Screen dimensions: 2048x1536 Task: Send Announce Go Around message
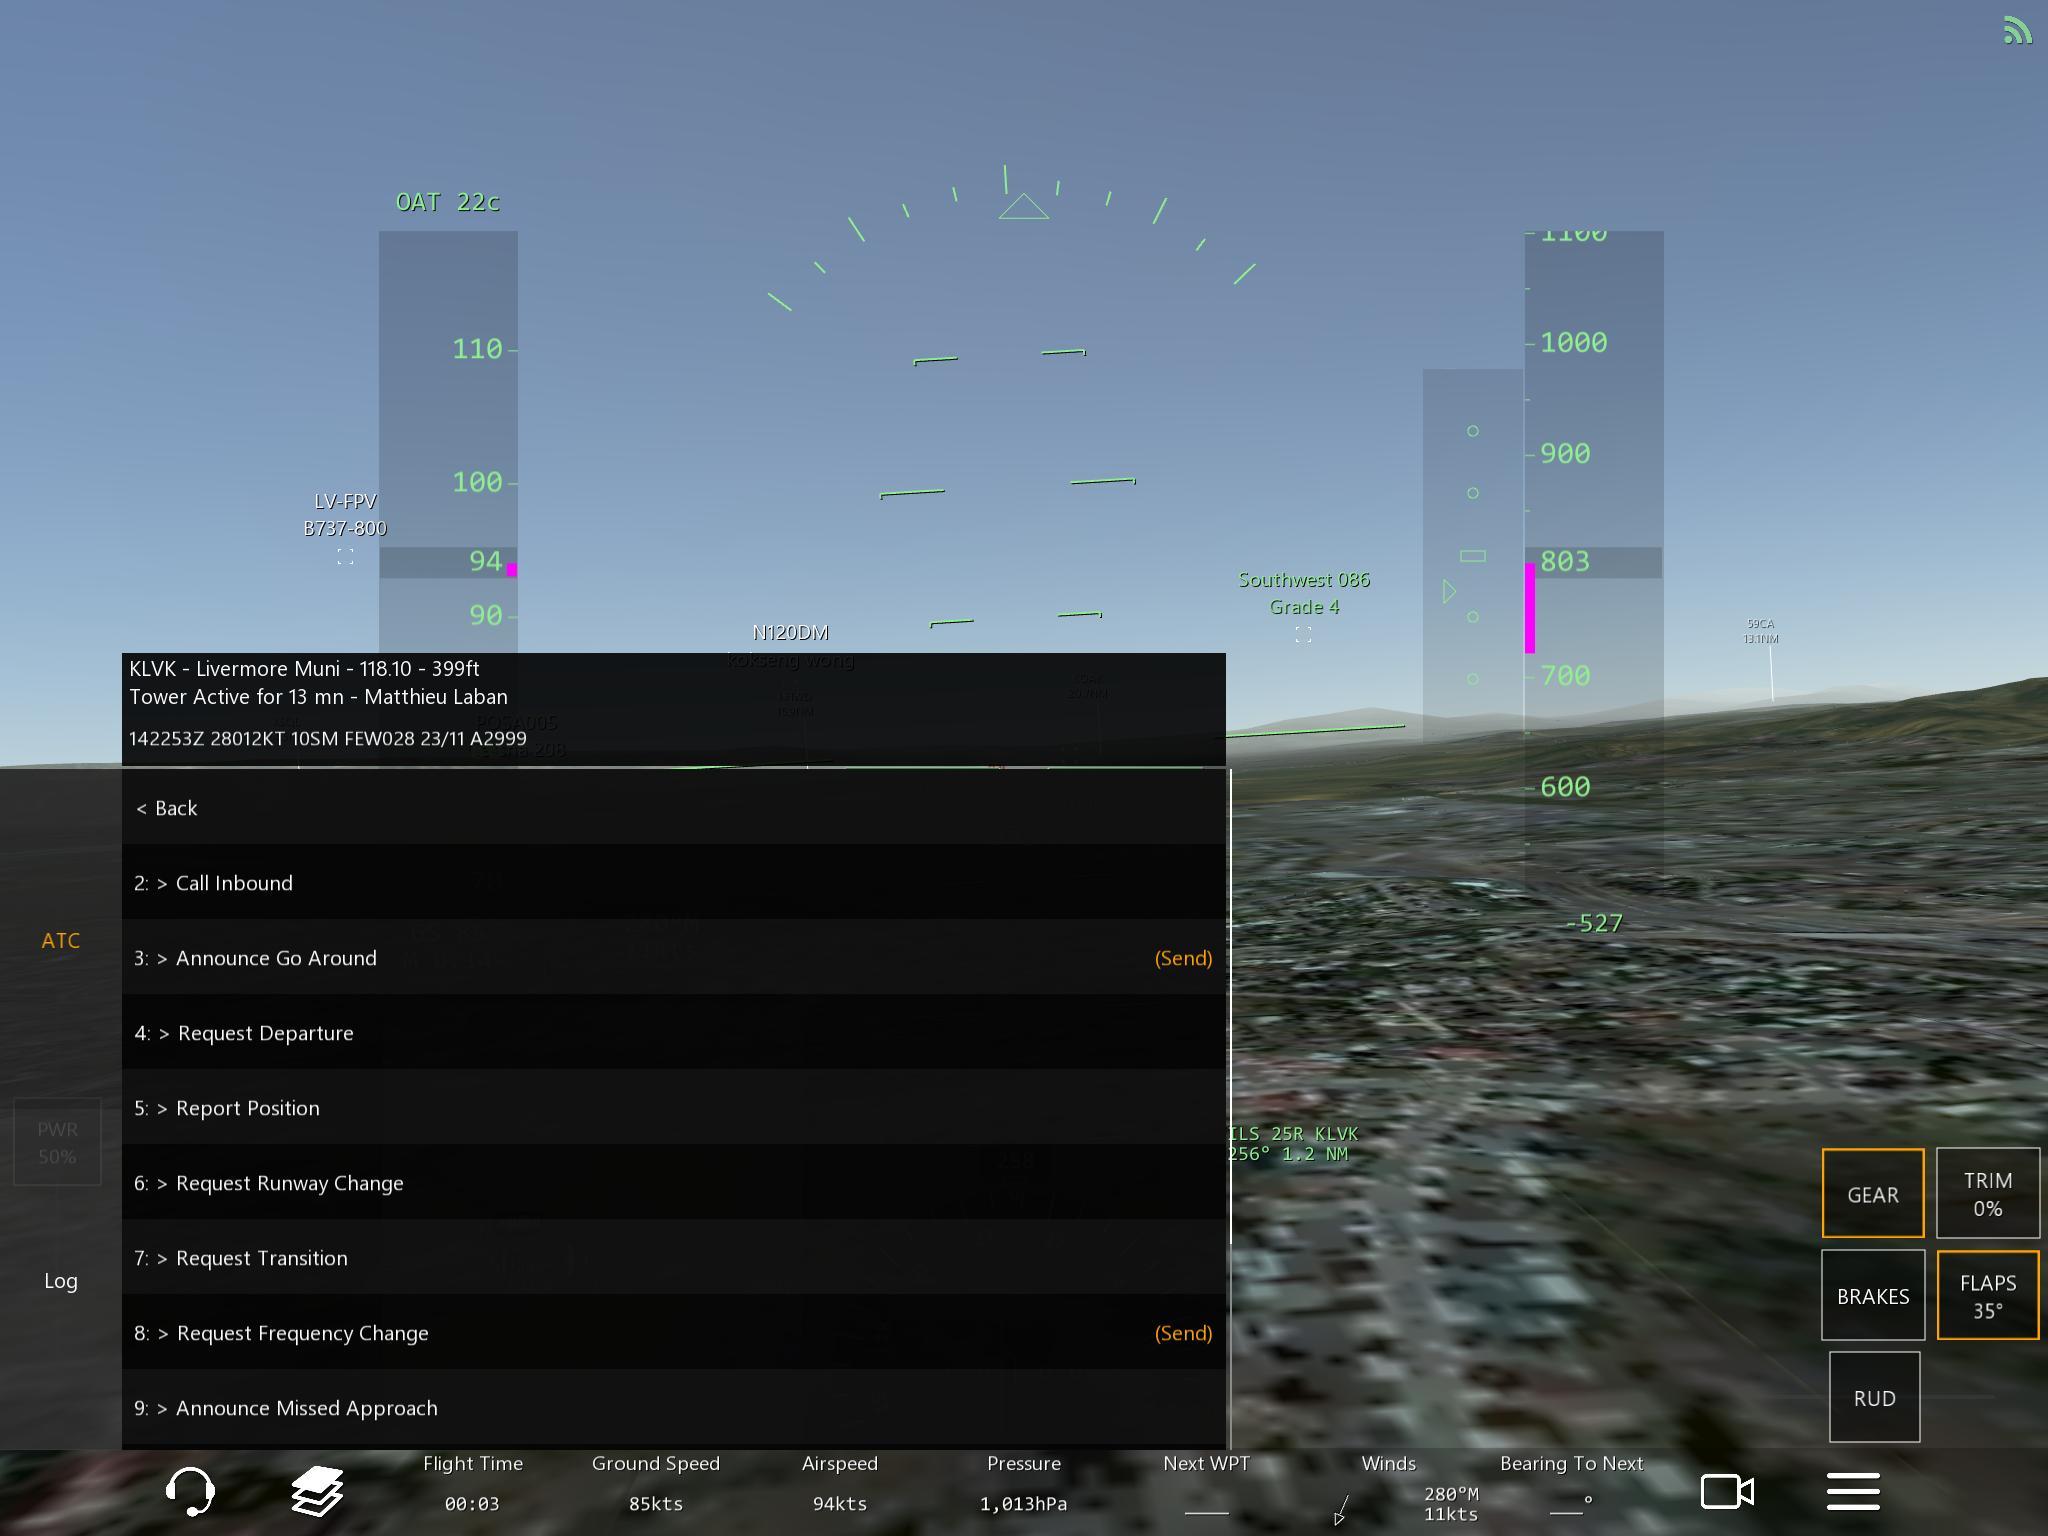(1182, 958)
